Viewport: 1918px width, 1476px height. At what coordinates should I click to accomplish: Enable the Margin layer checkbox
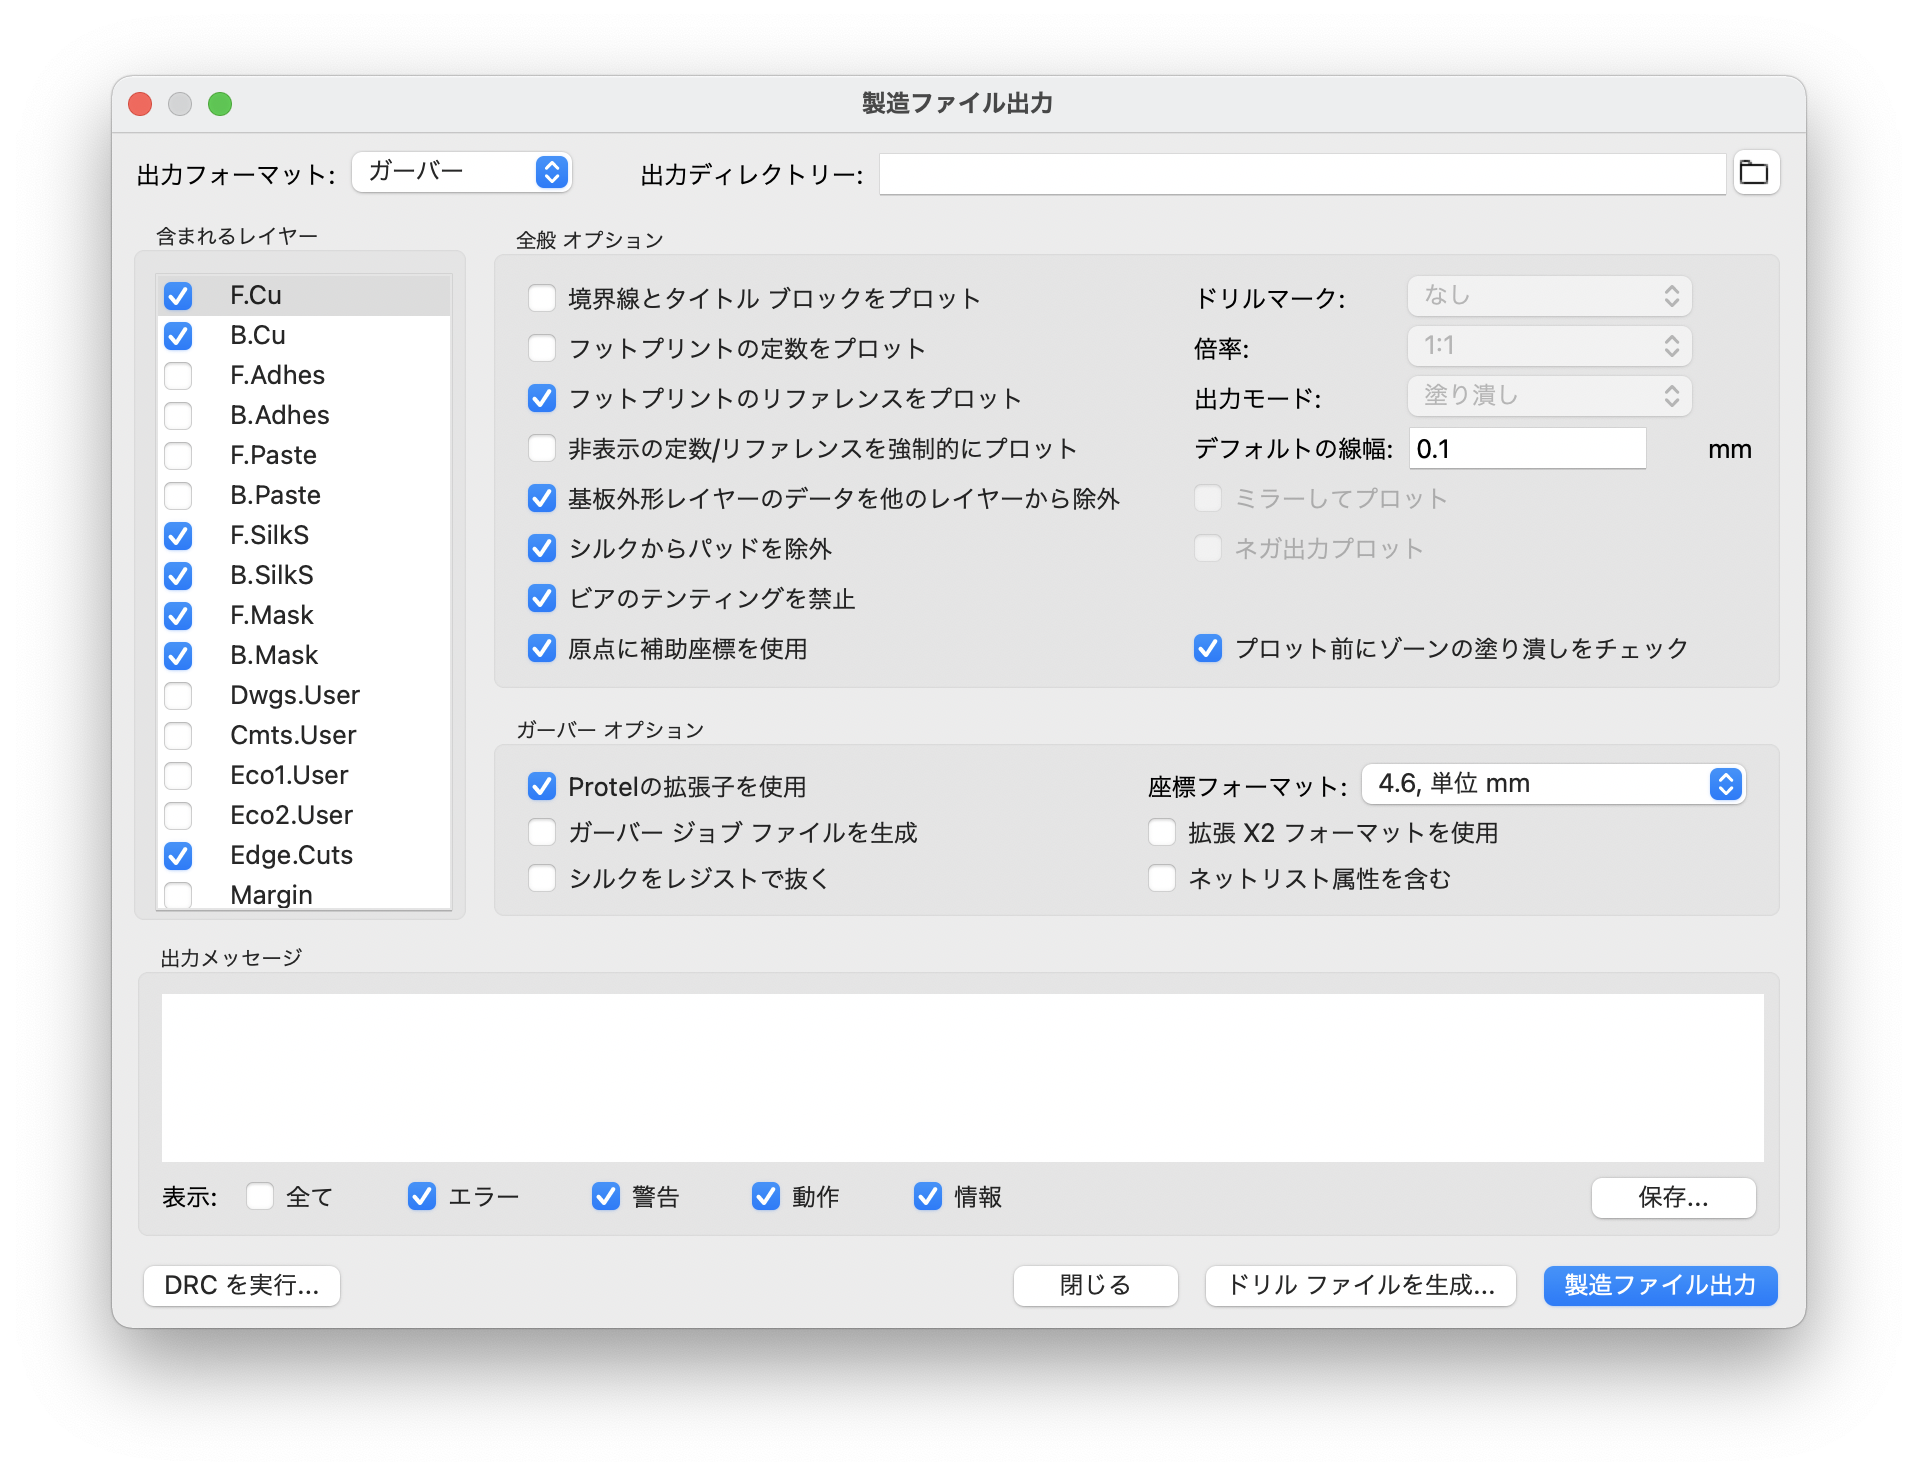(x=178, y=895)
